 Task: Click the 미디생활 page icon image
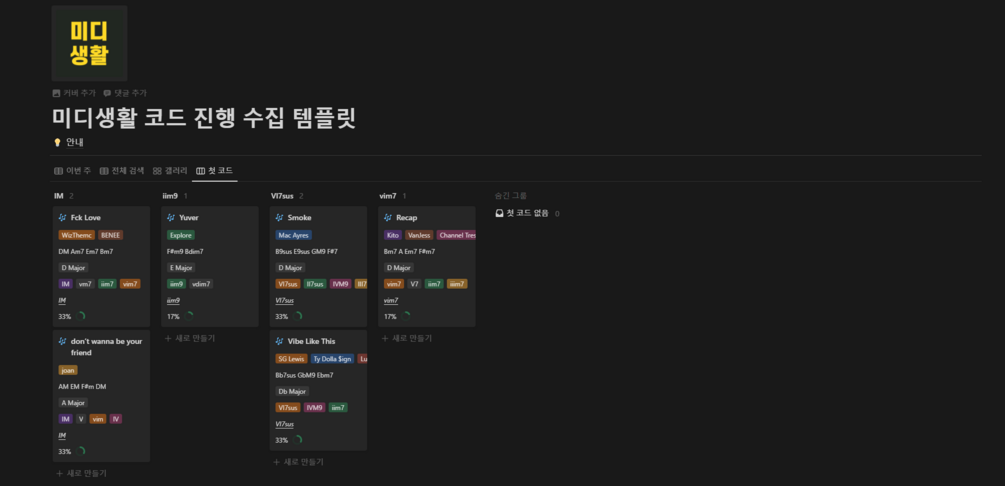coord(89,43)
